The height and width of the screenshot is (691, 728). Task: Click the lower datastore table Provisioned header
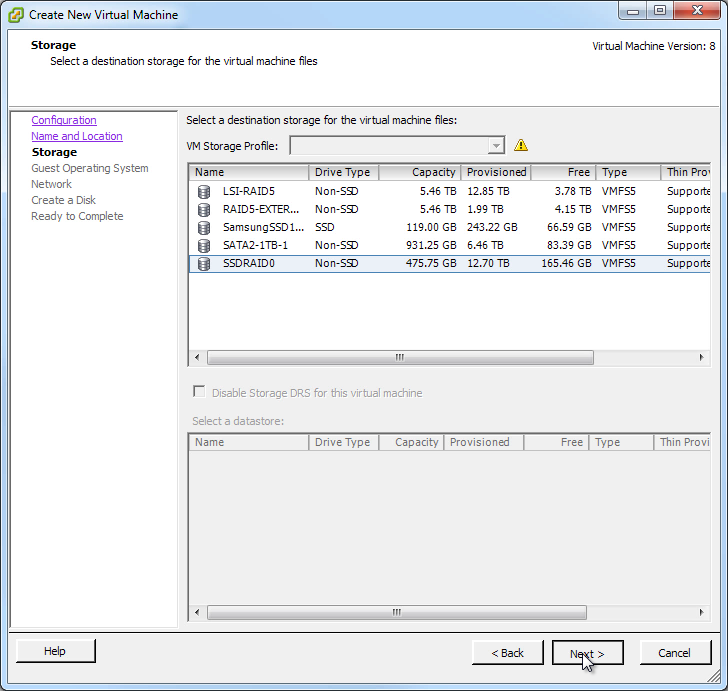[484, 443]
